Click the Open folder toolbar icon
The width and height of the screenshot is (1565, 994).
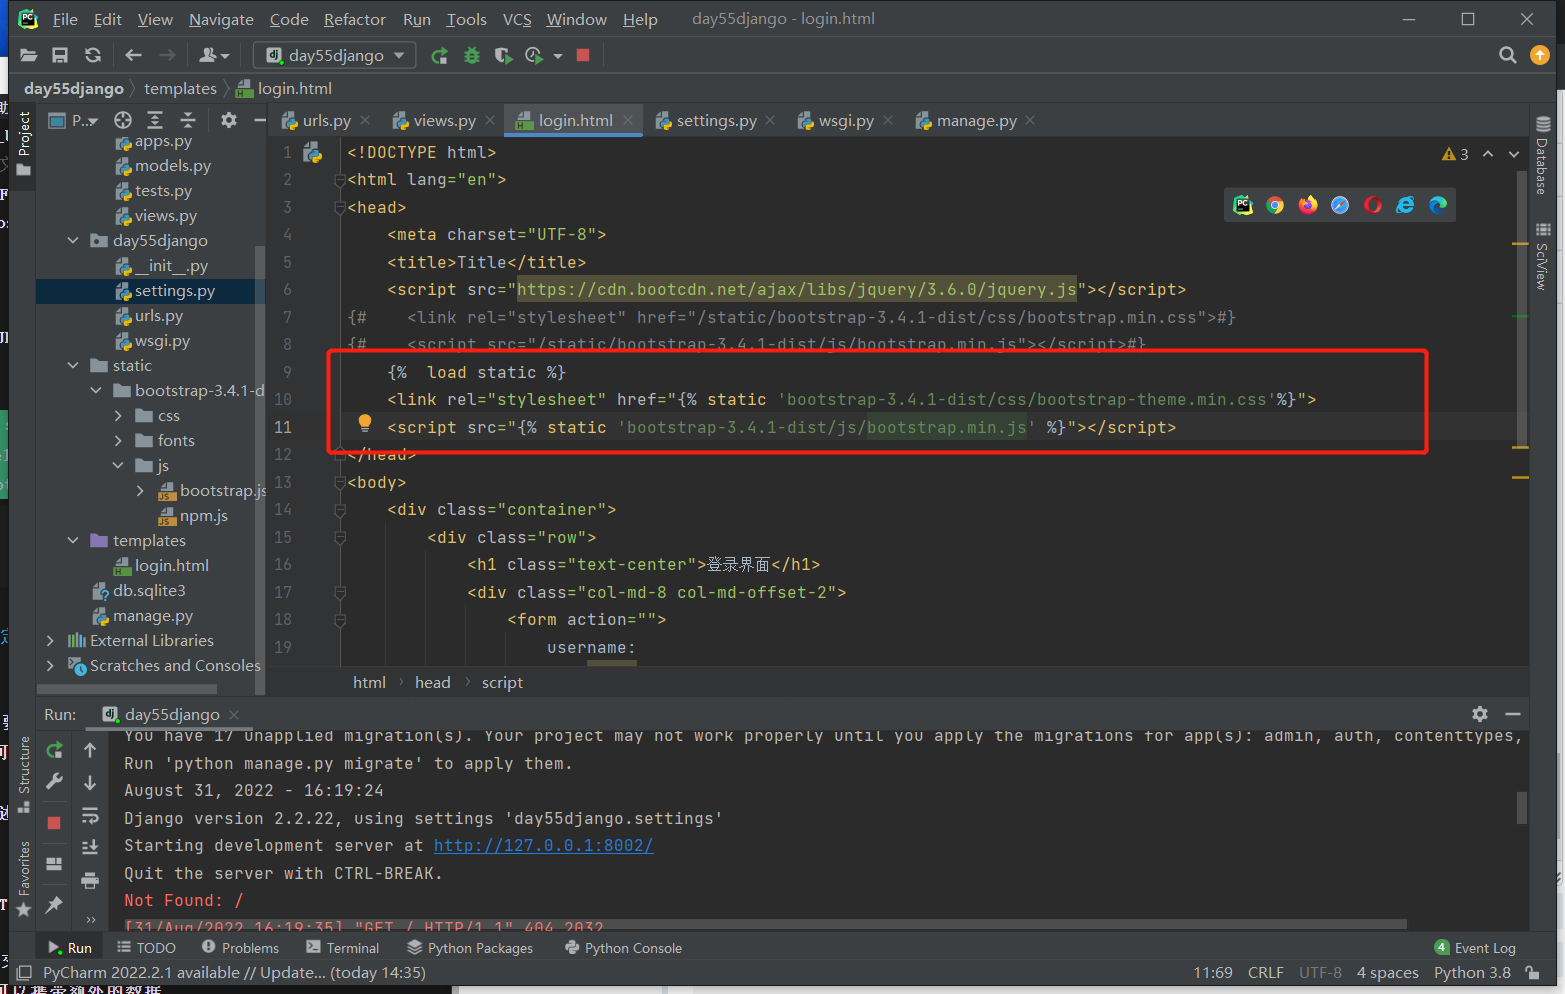28,55
